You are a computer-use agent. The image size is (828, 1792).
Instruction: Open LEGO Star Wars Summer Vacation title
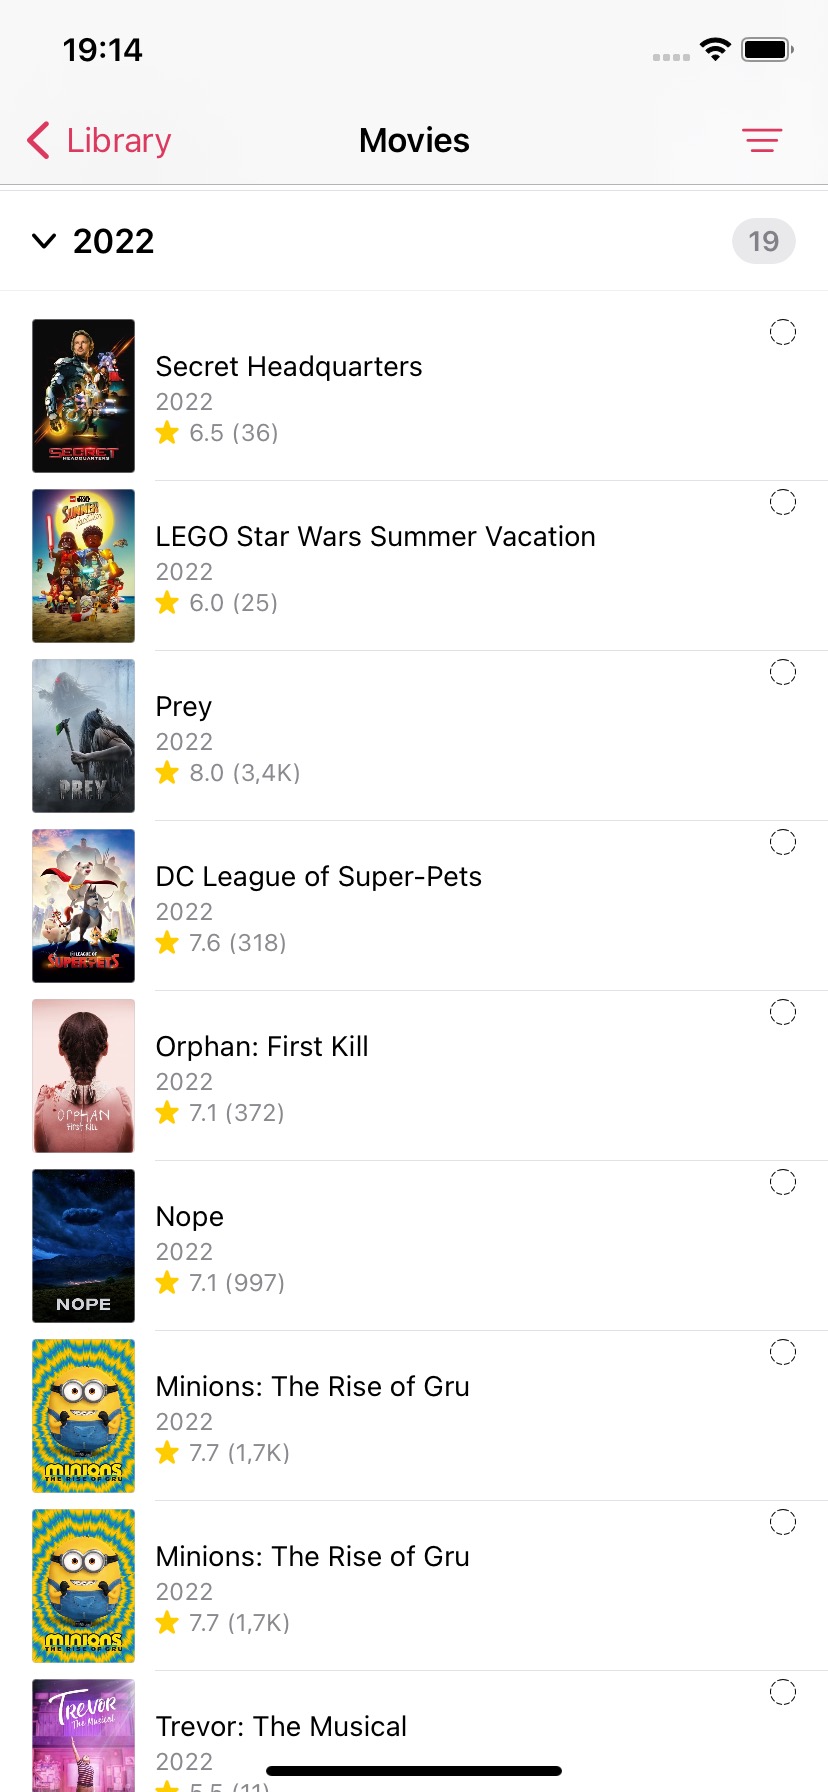coord(375,537)
